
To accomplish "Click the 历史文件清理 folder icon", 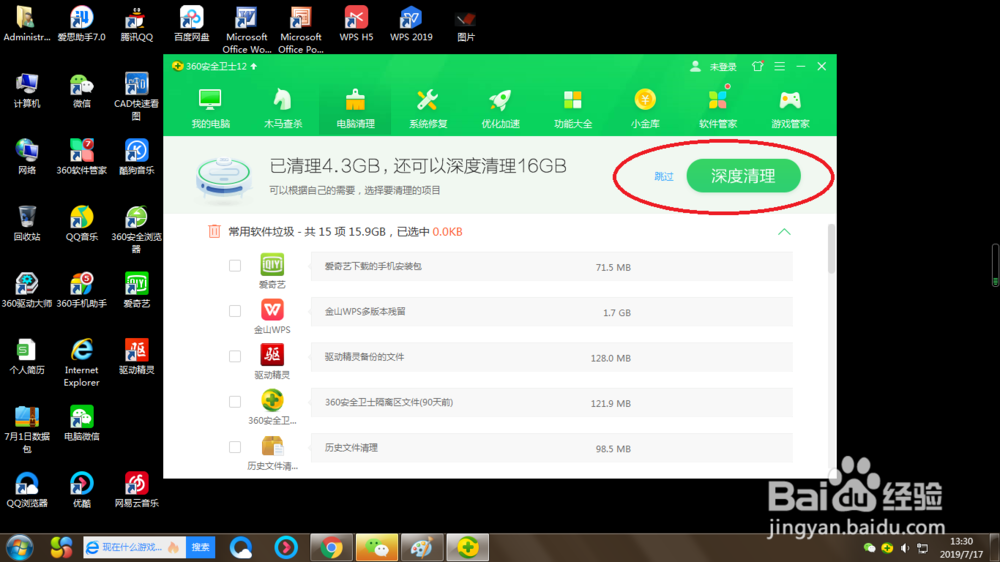I will [272, 445].
